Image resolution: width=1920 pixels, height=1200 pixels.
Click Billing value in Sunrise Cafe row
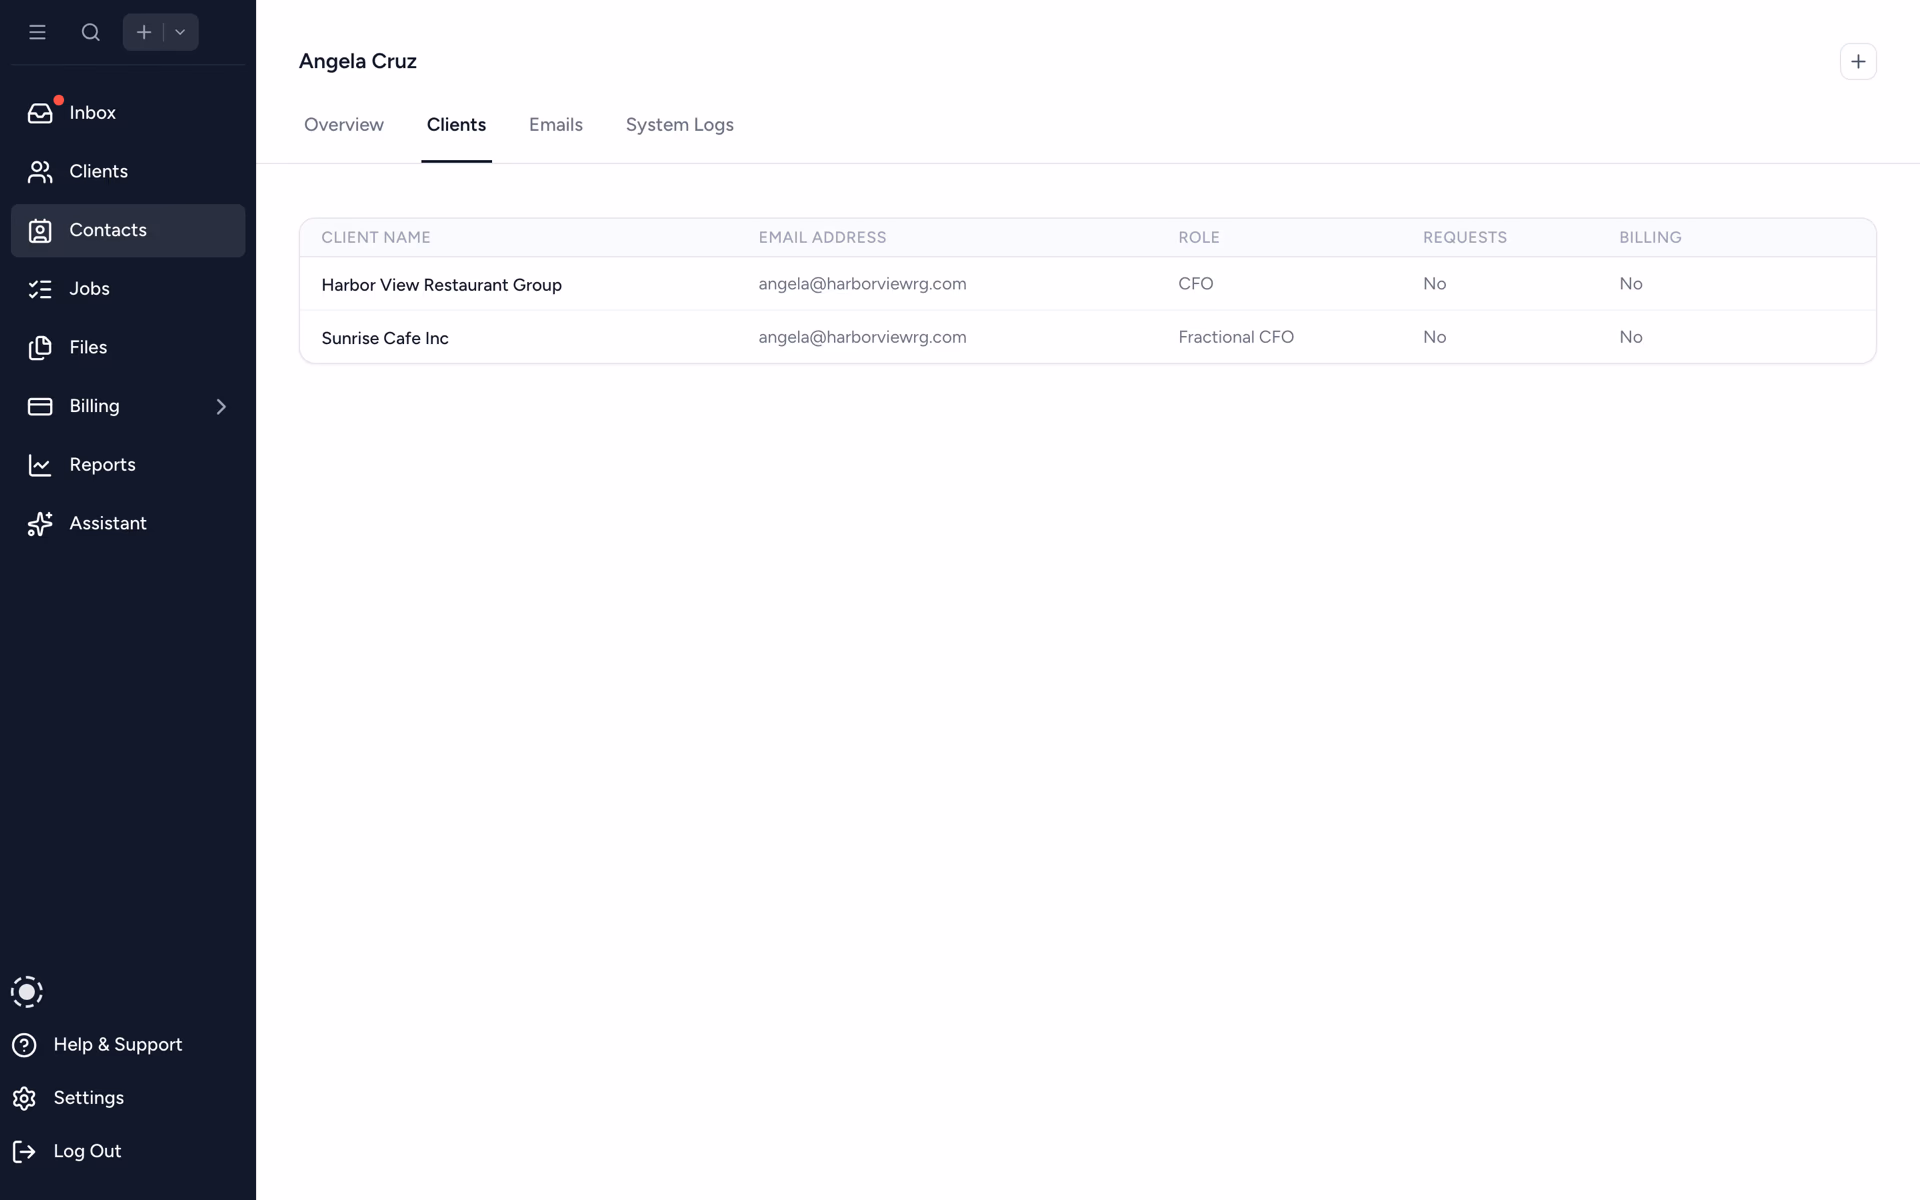point(1631,337)
